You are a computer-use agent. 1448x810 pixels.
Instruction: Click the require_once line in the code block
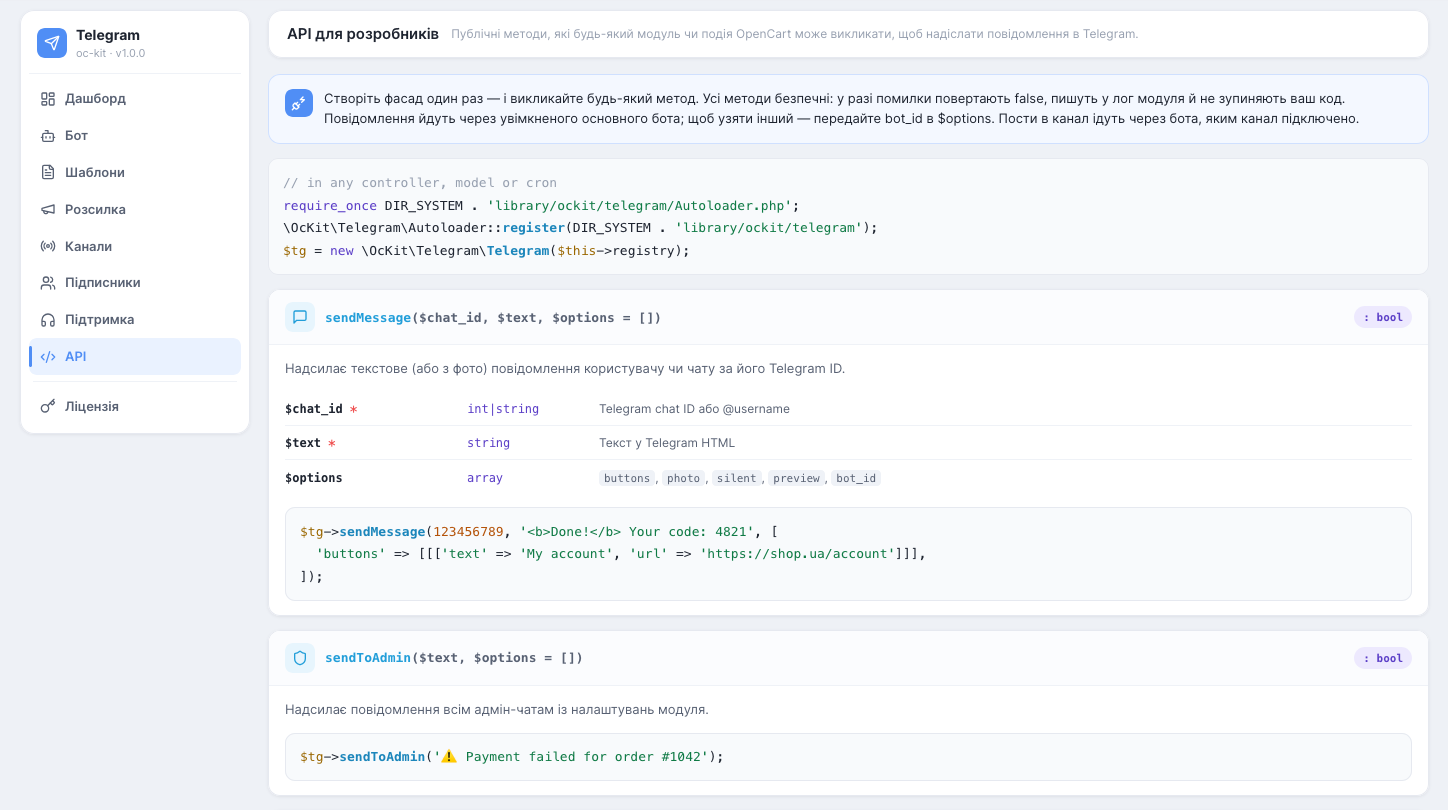542,205
